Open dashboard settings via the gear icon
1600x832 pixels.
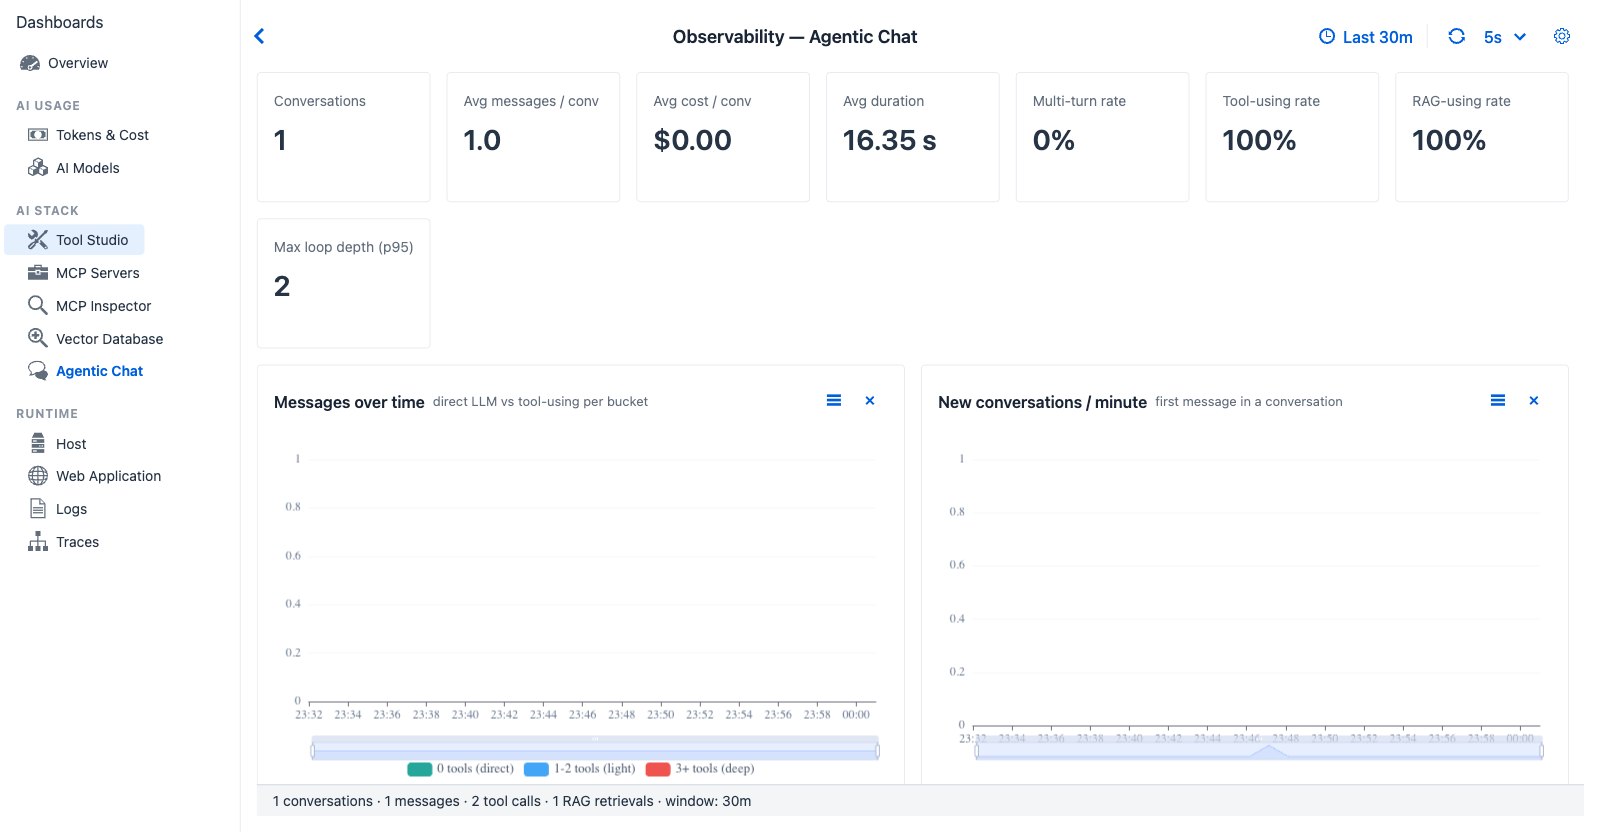tap(1562, 36)
